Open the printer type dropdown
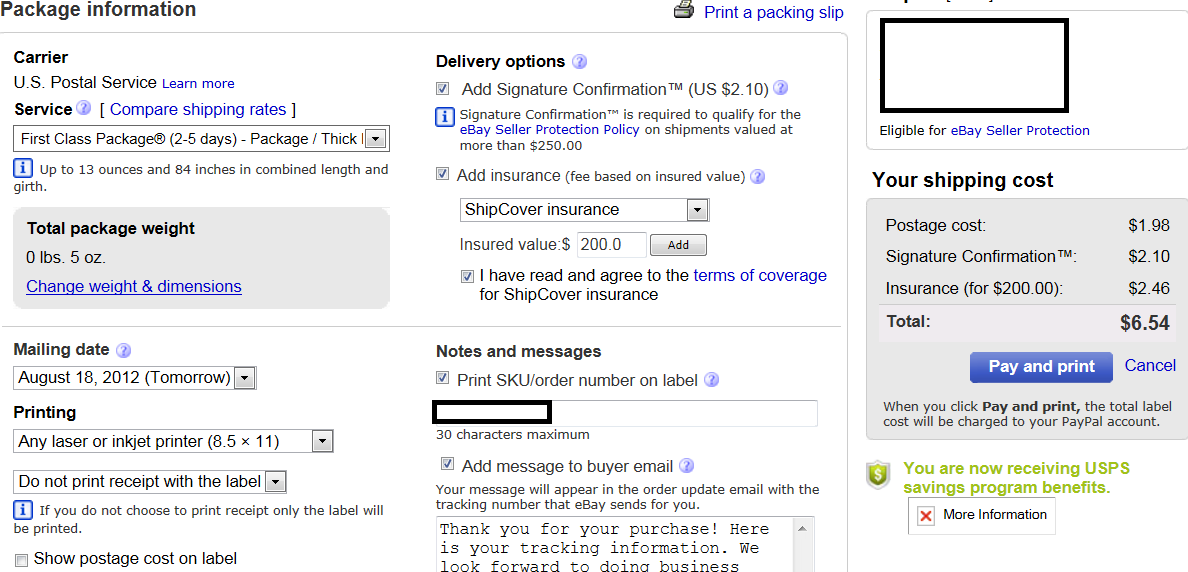1188x572 pixels. point(321,441)
